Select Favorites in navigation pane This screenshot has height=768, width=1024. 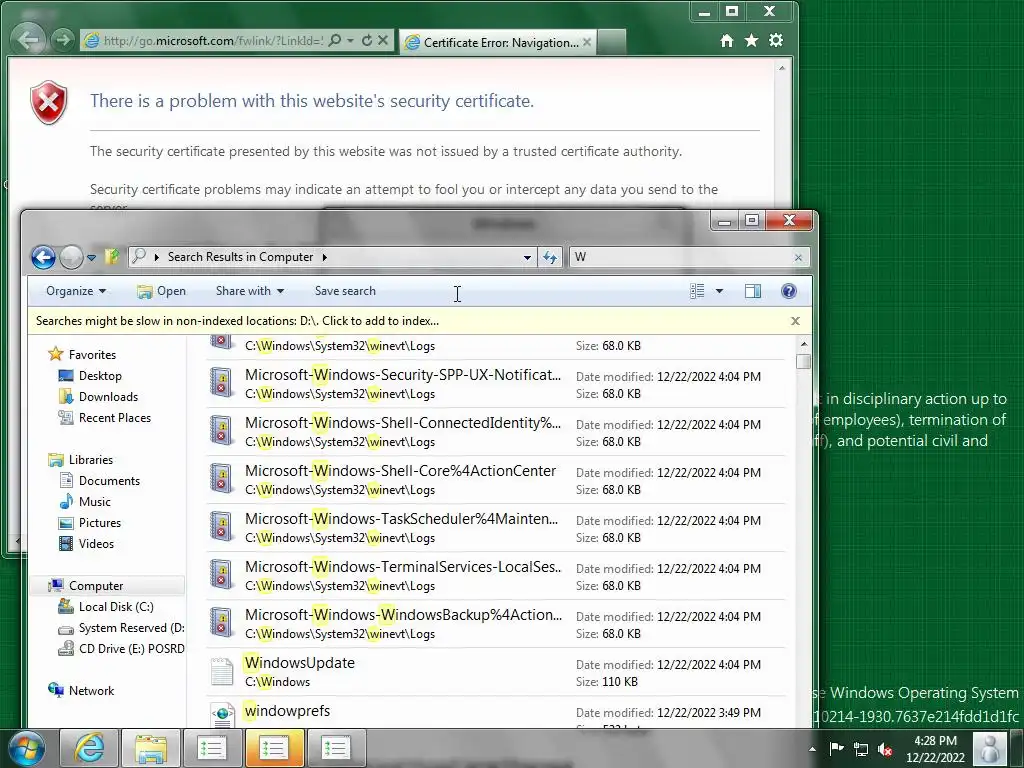point(83,355)
